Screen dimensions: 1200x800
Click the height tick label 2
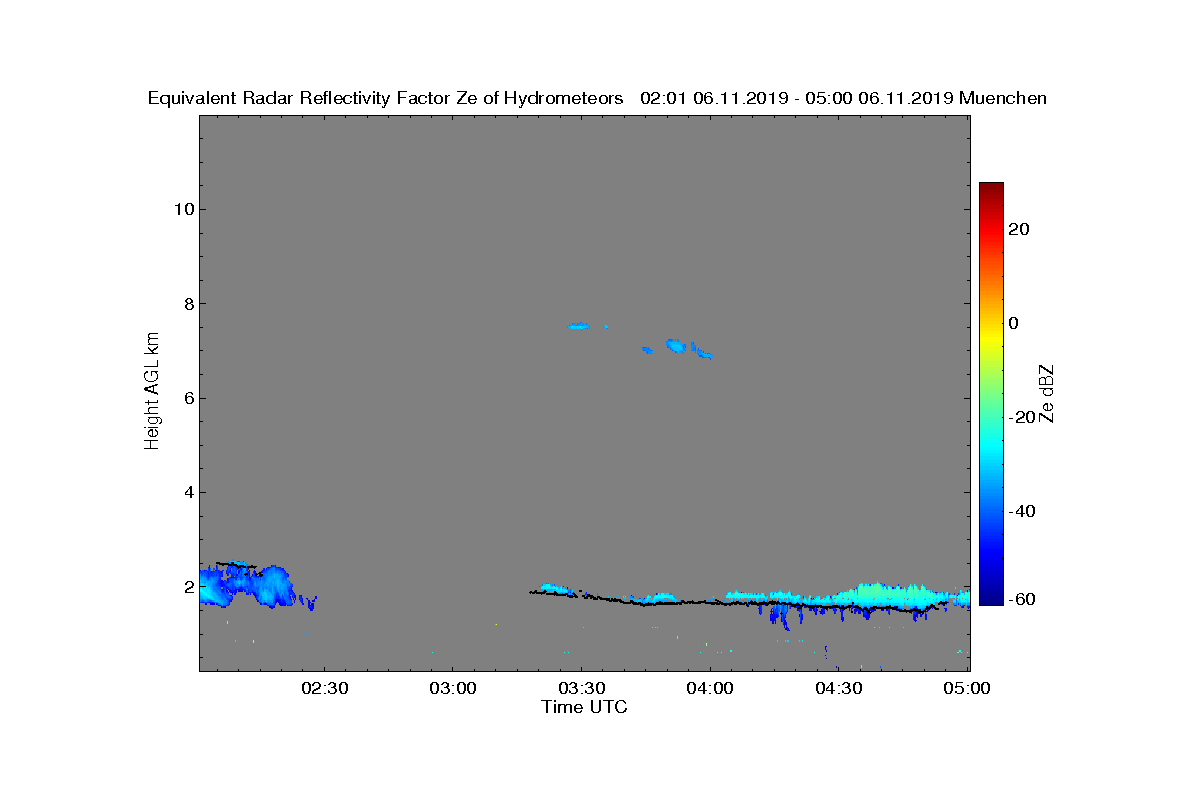(187, 586)
